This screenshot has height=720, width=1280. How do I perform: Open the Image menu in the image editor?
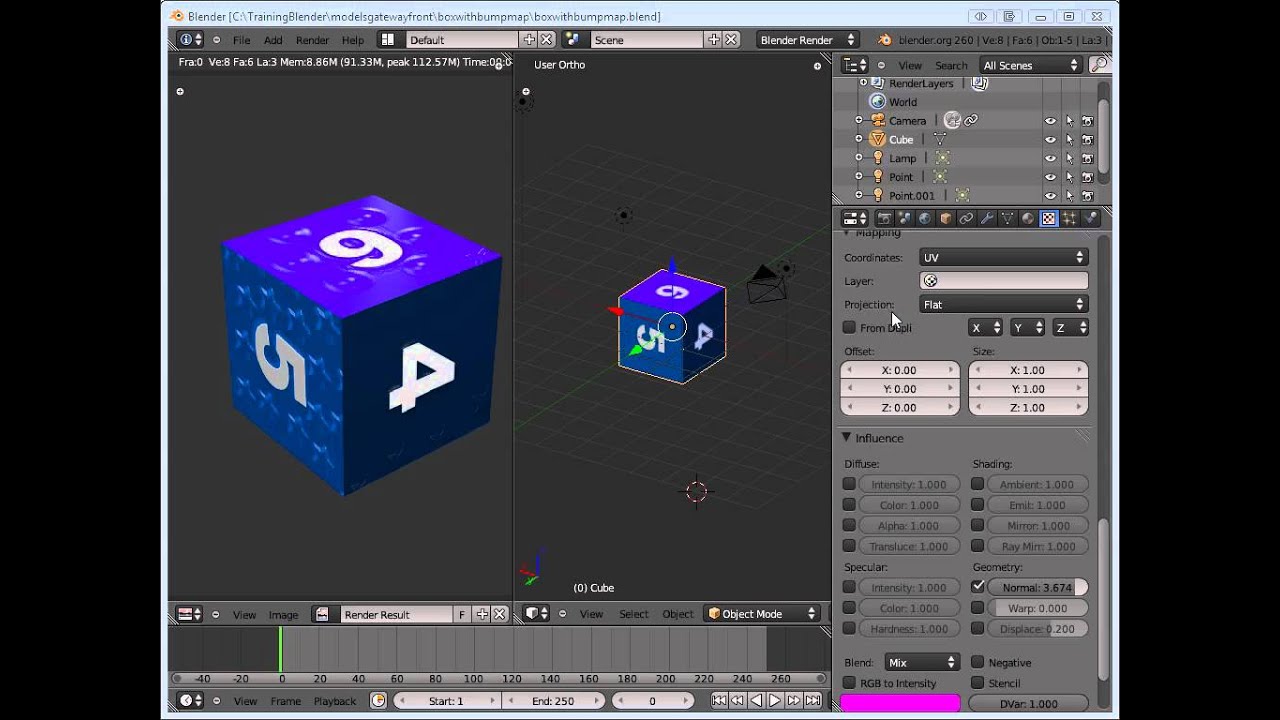click(x=283, y=615)
